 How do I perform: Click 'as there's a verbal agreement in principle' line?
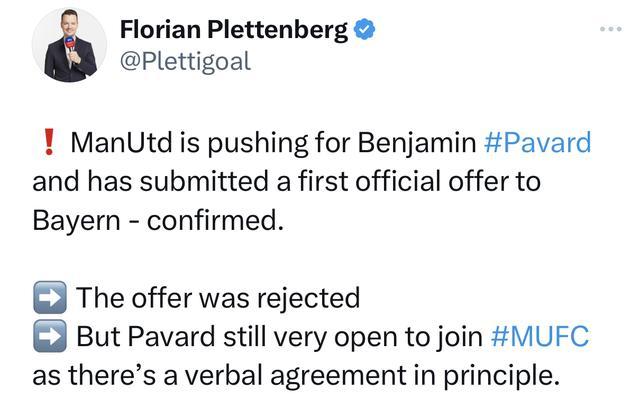click(x=296, y=376)
